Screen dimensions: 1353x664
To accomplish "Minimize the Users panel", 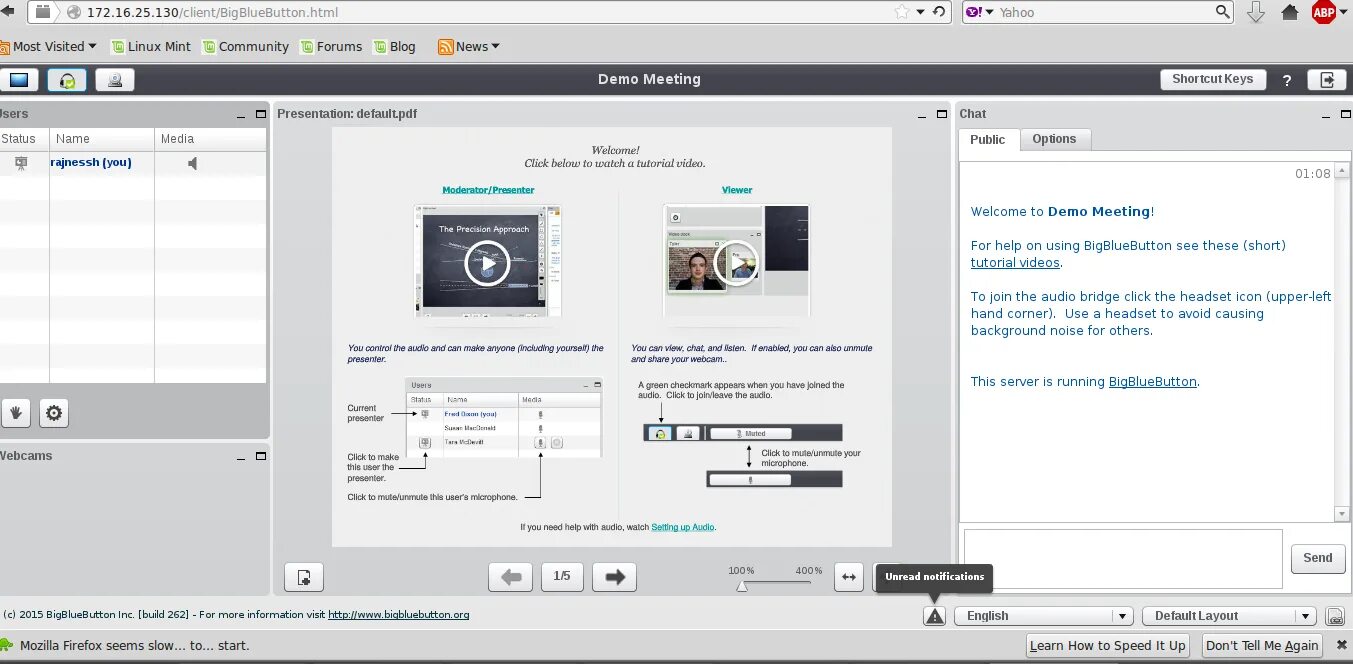I will [x=241, y=115].
